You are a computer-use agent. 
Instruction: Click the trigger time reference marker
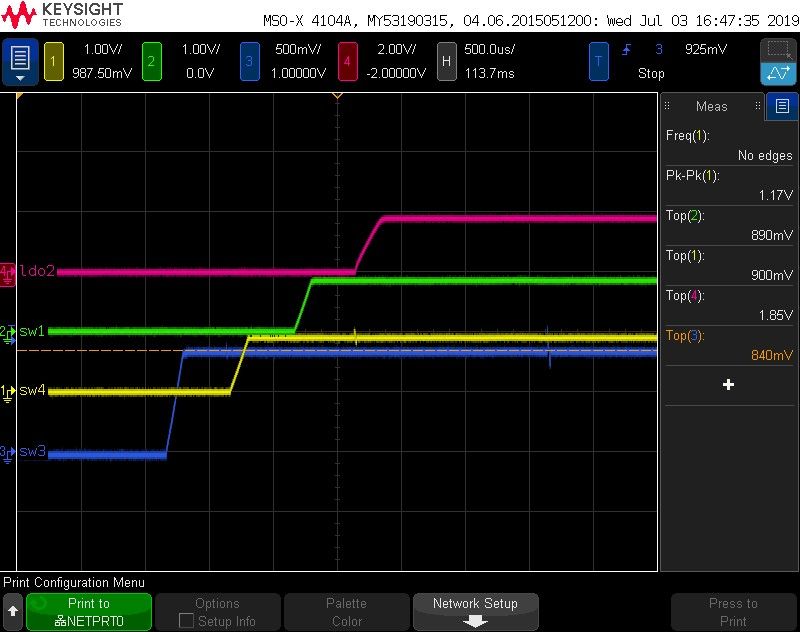337,96
